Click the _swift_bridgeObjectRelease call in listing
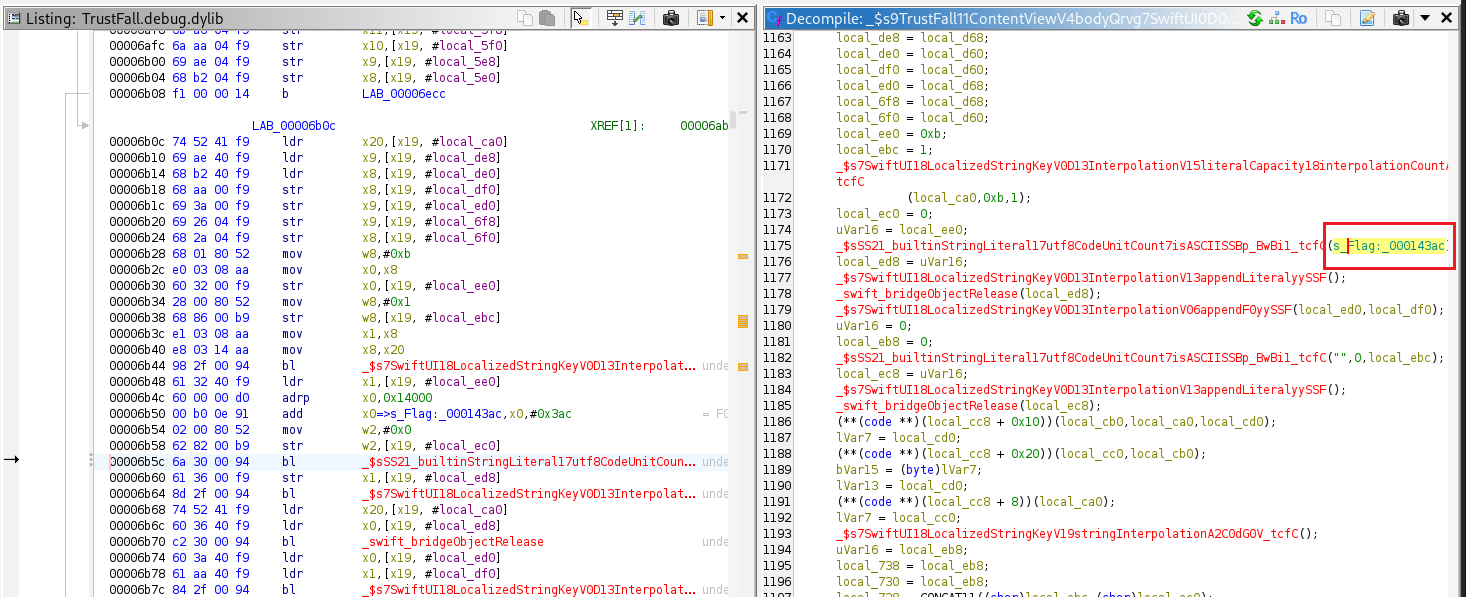The height and width of the screenshot is (597, 1466). 453,541
